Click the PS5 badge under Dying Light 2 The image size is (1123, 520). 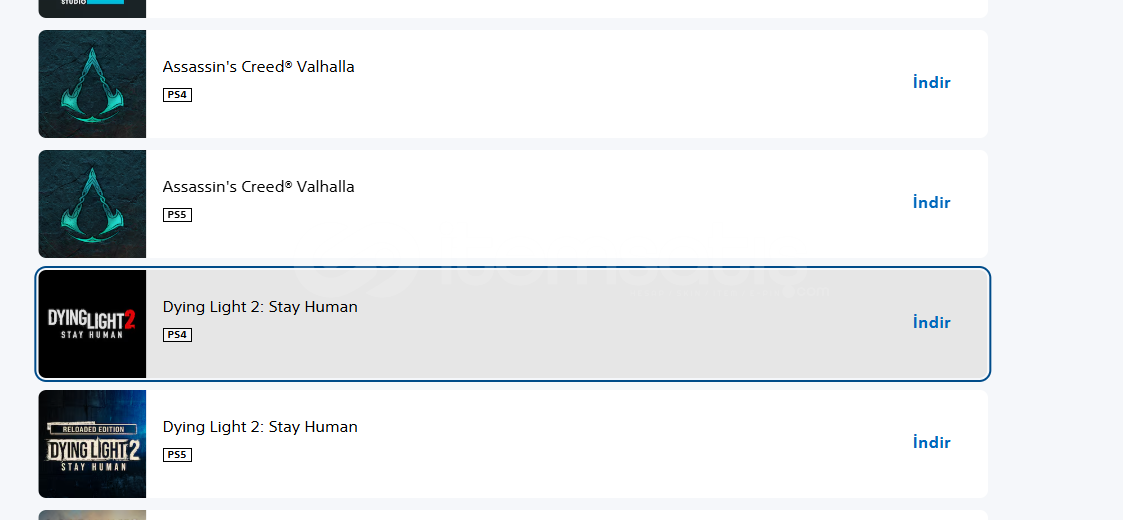click(177, 455)
